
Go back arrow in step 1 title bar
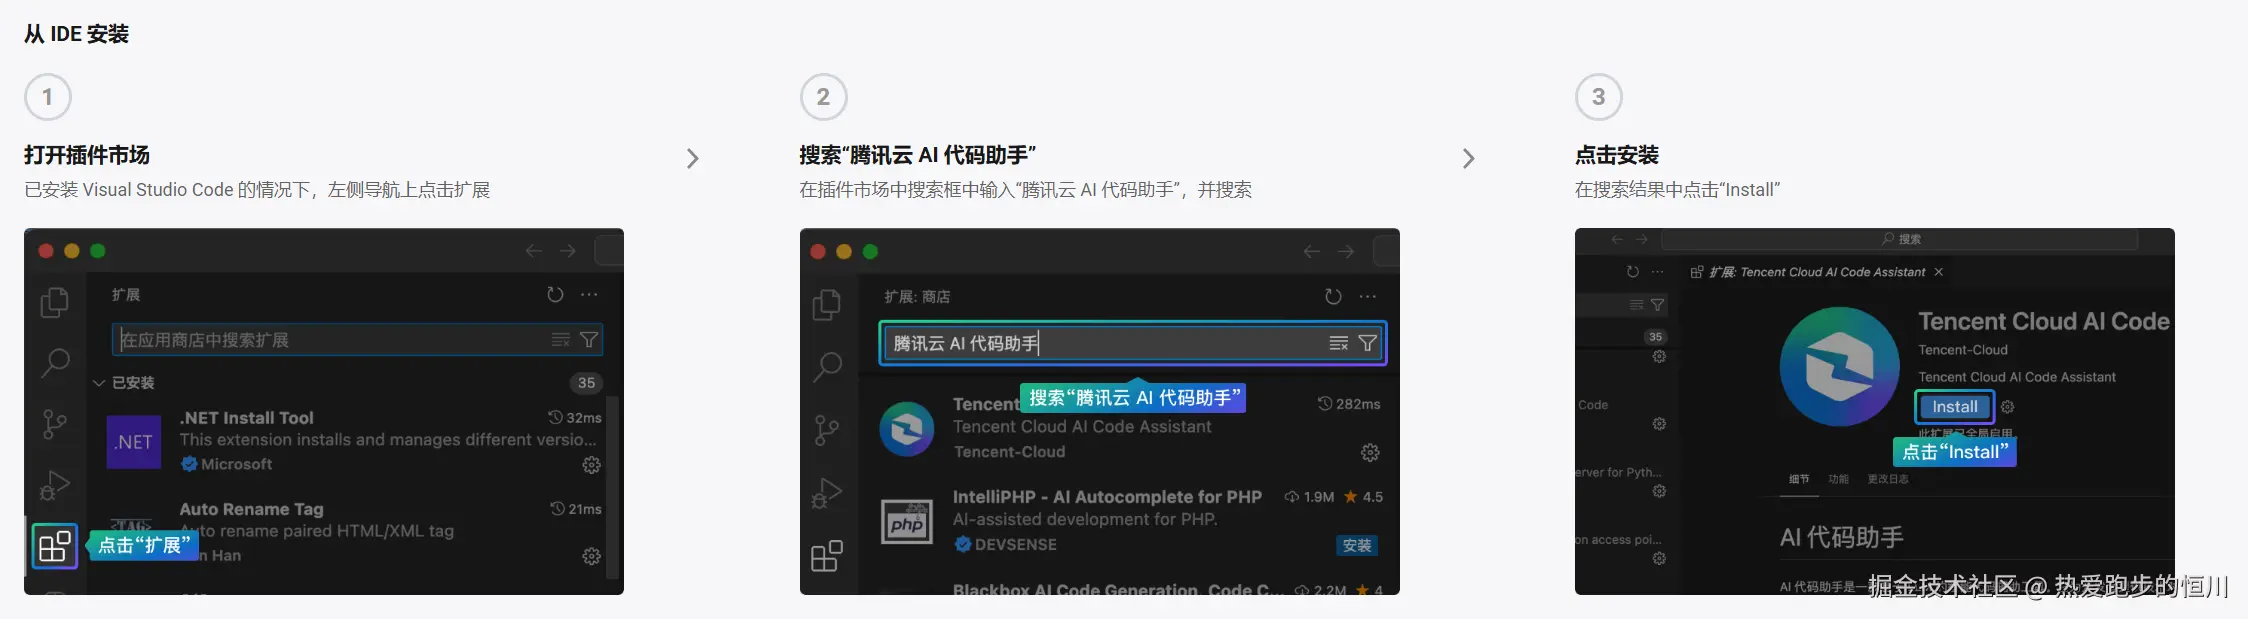pyautogui.click(x=534, y=251)
